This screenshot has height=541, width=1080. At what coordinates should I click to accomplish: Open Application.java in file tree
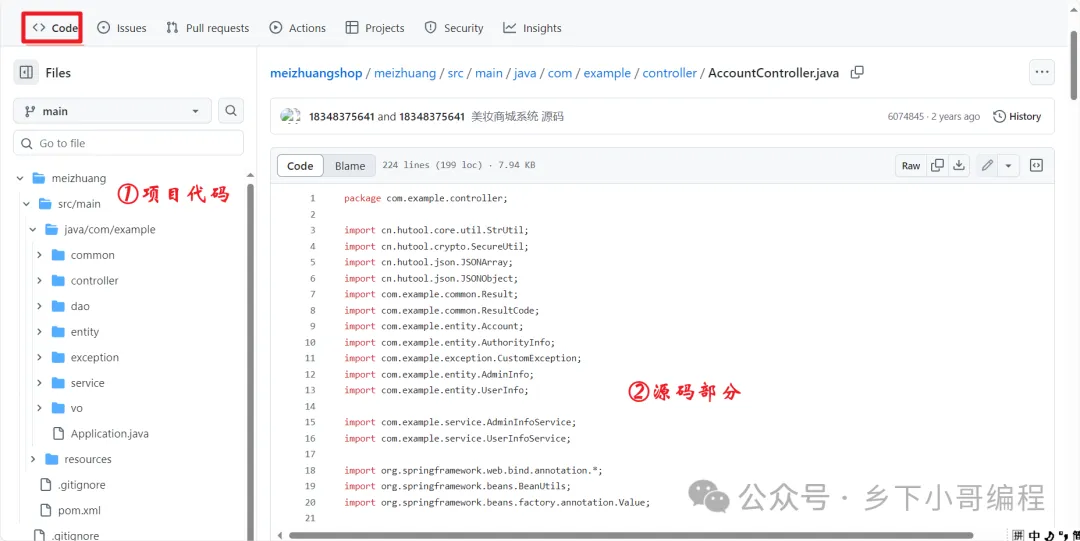pos(110,433)
